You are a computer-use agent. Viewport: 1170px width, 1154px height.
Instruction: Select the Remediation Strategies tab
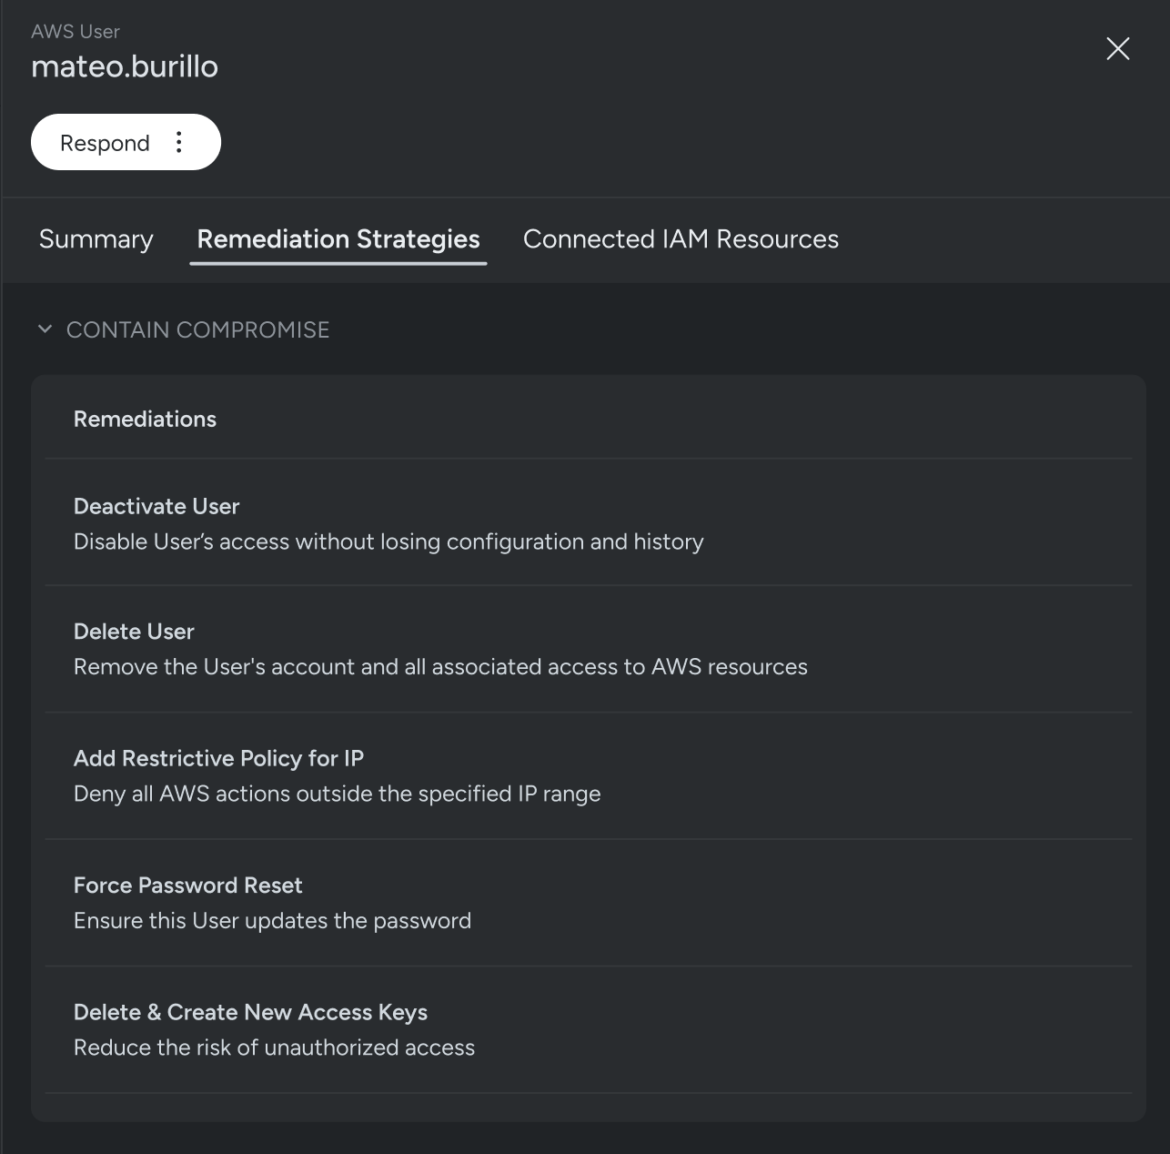tap(338, 239)
